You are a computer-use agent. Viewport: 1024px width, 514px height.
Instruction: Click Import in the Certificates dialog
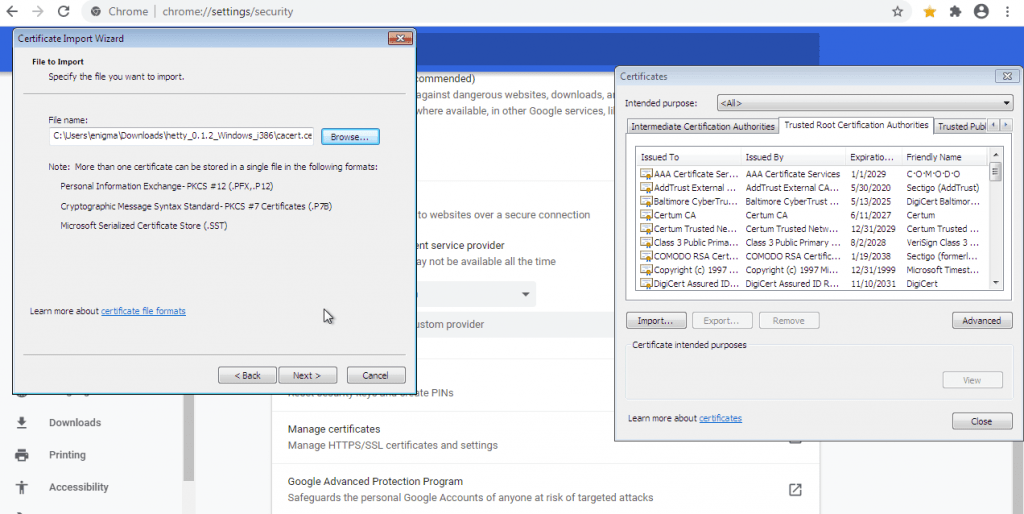(656, 321)
